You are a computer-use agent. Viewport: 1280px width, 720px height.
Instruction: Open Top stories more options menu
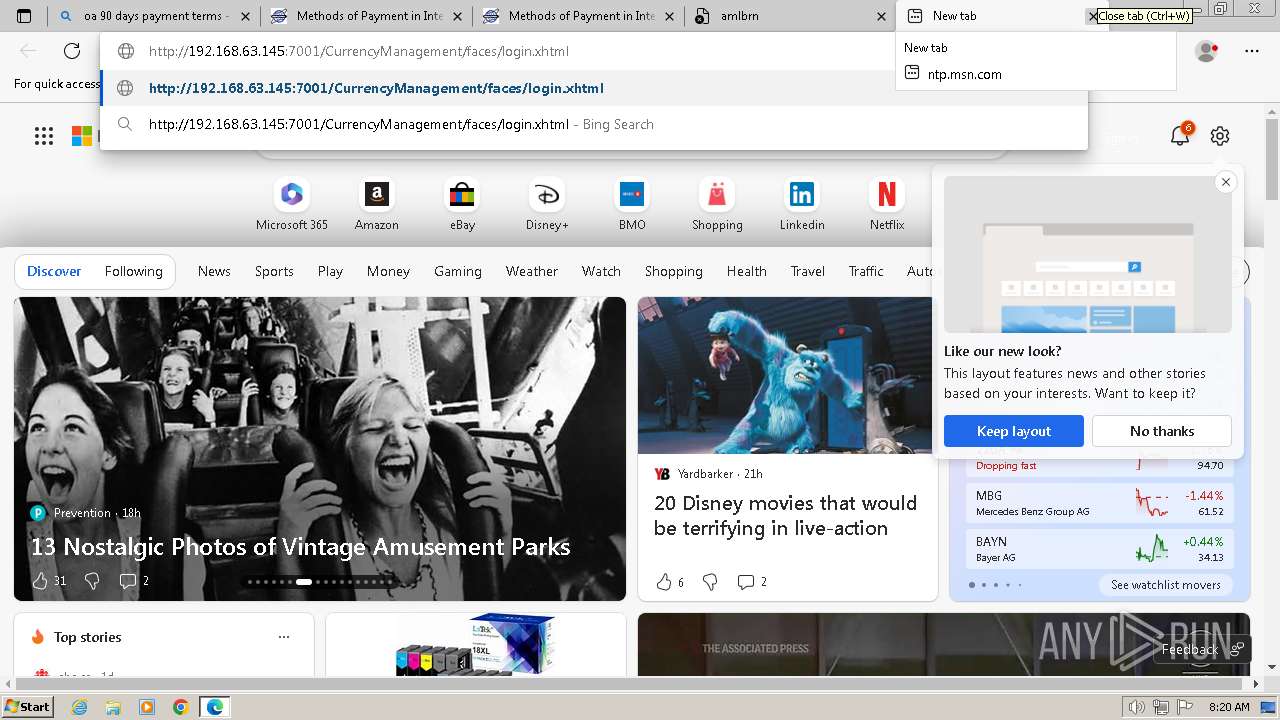284,637
